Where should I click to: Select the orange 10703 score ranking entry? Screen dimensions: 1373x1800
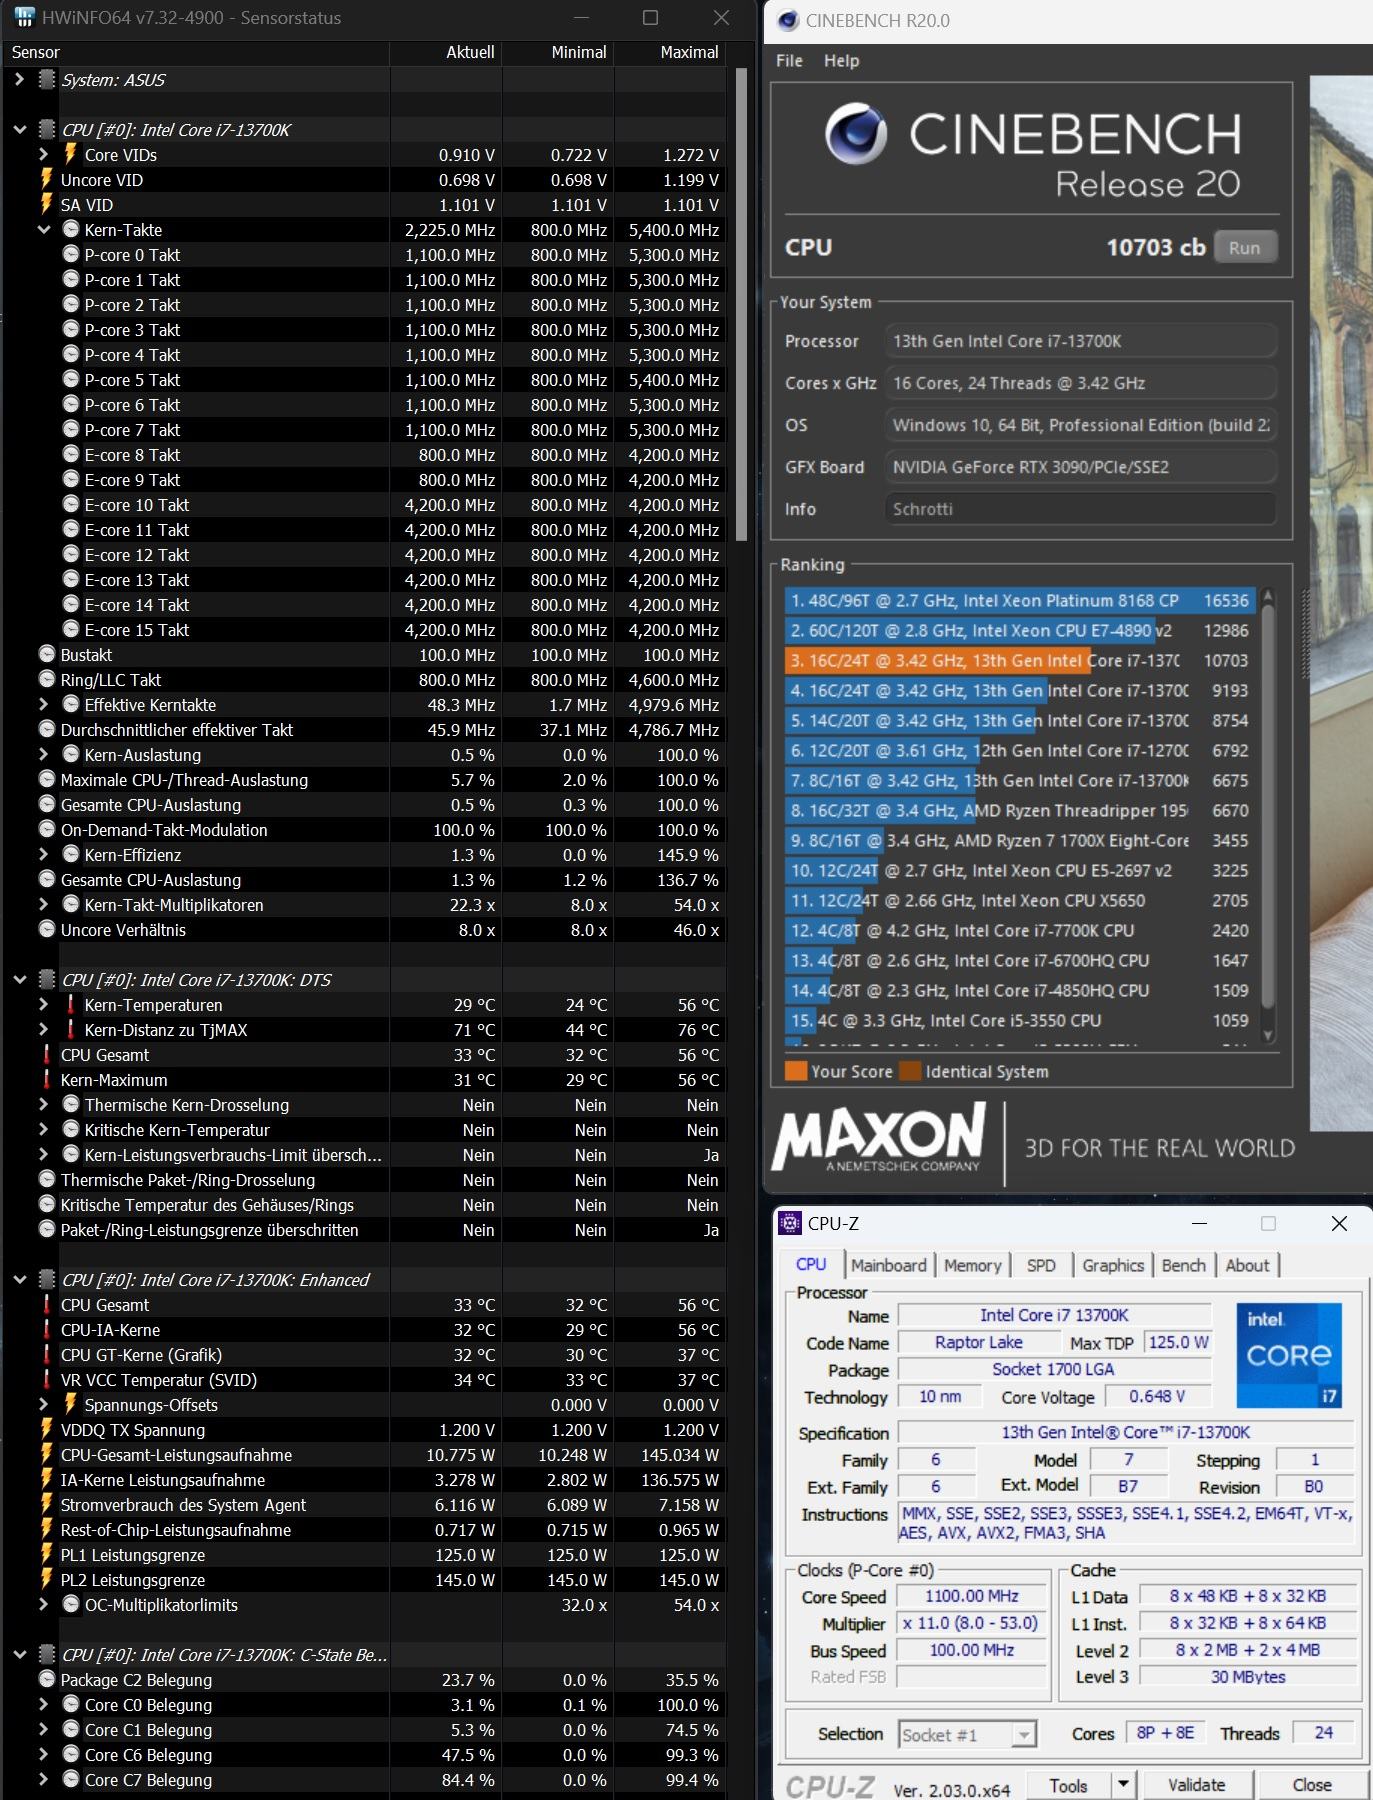click(x=1018, y=661)
